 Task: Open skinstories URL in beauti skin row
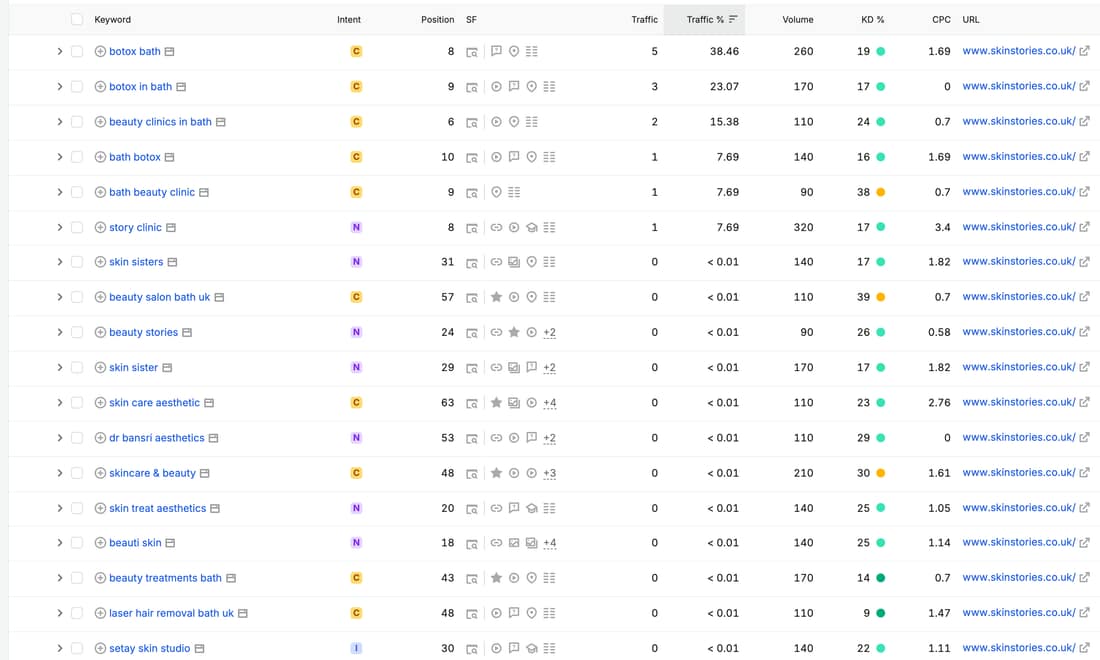[x=1019, y=542]
